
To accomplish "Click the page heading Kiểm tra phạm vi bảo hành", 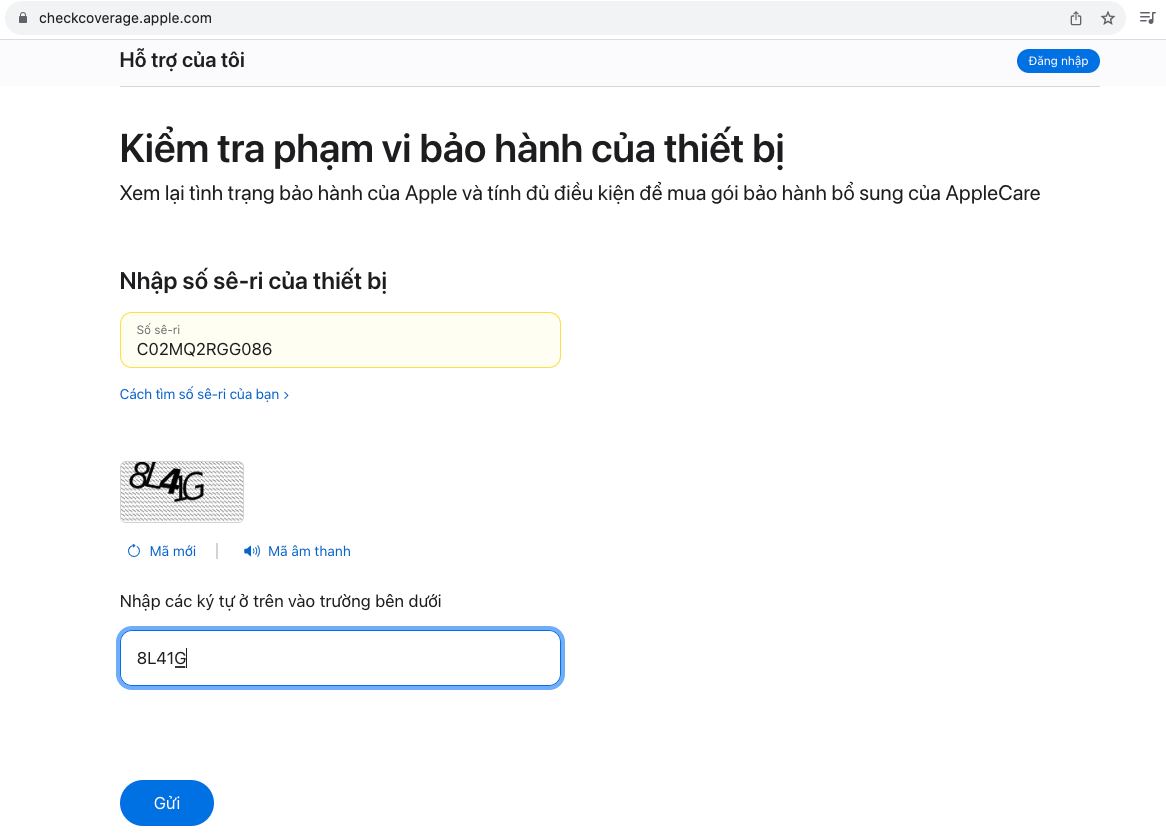I will 452,148.
